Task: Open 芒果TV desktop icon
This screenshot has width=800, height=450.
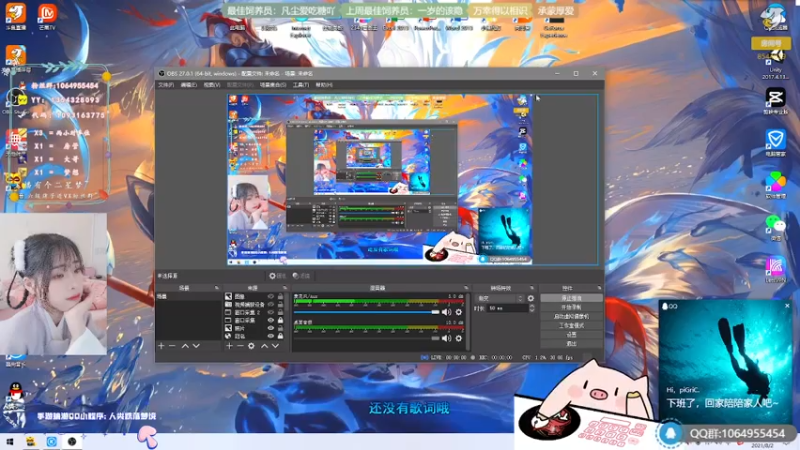Action: 47,16
